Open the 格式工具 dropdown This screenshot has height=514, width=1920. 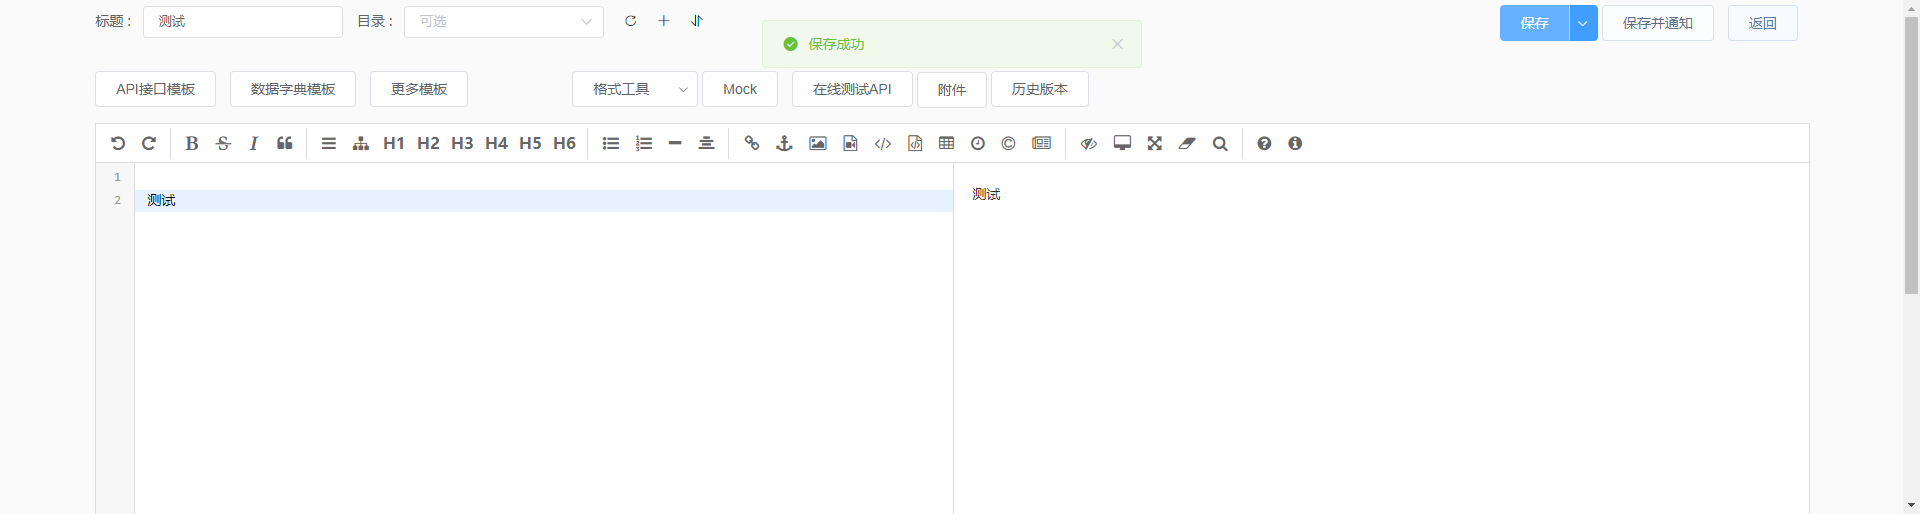pyautogui.click(x=635, y=89)
